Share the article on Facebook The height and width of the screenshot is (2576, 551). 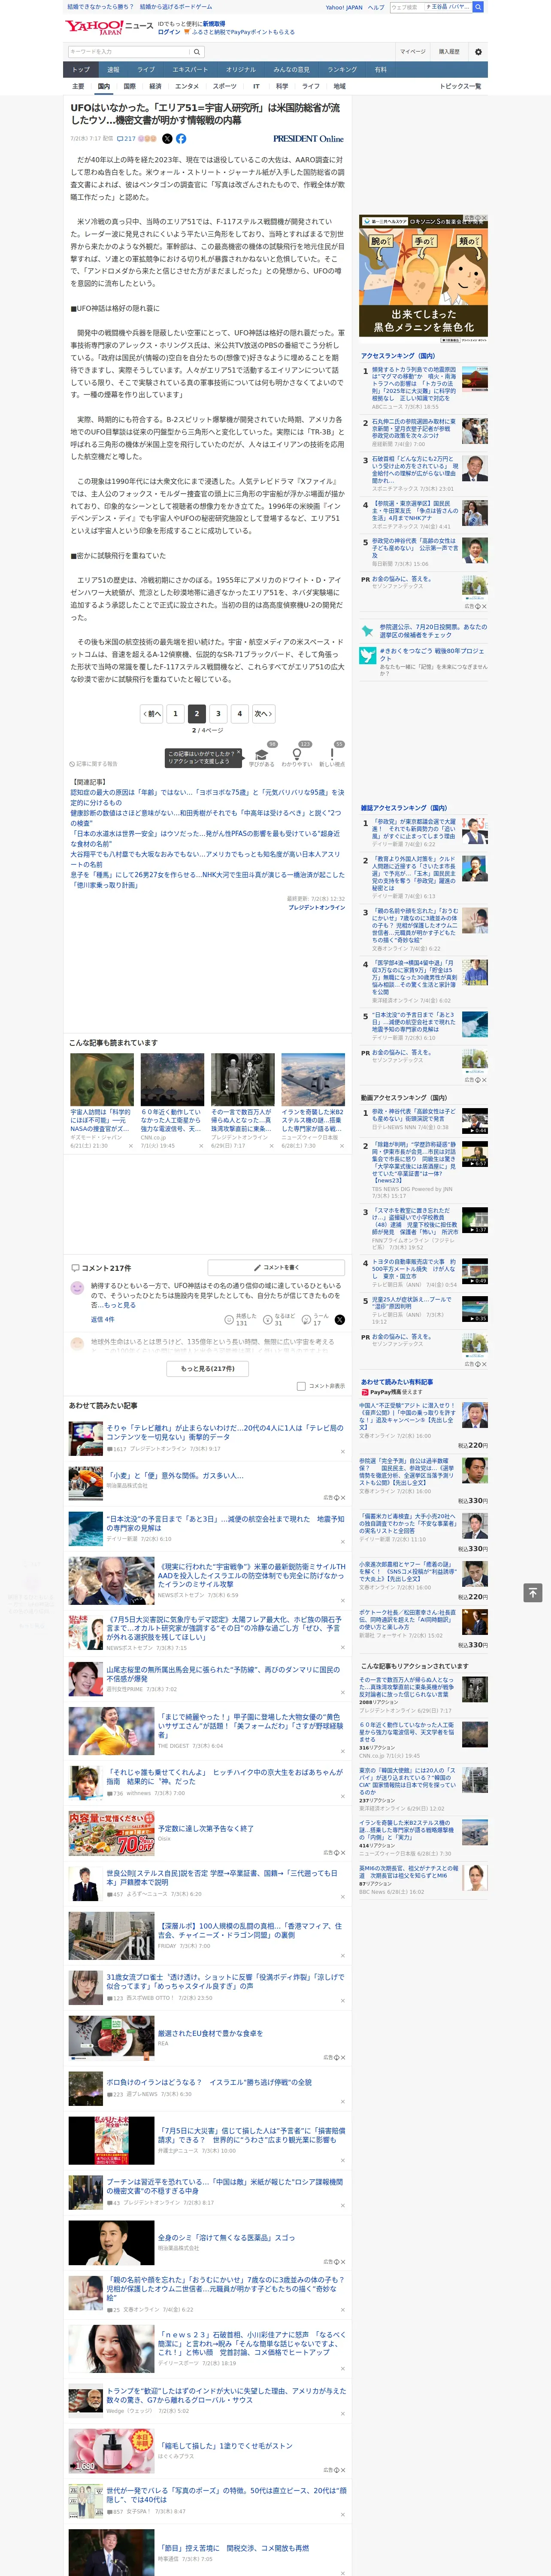[x=181, y=139]
